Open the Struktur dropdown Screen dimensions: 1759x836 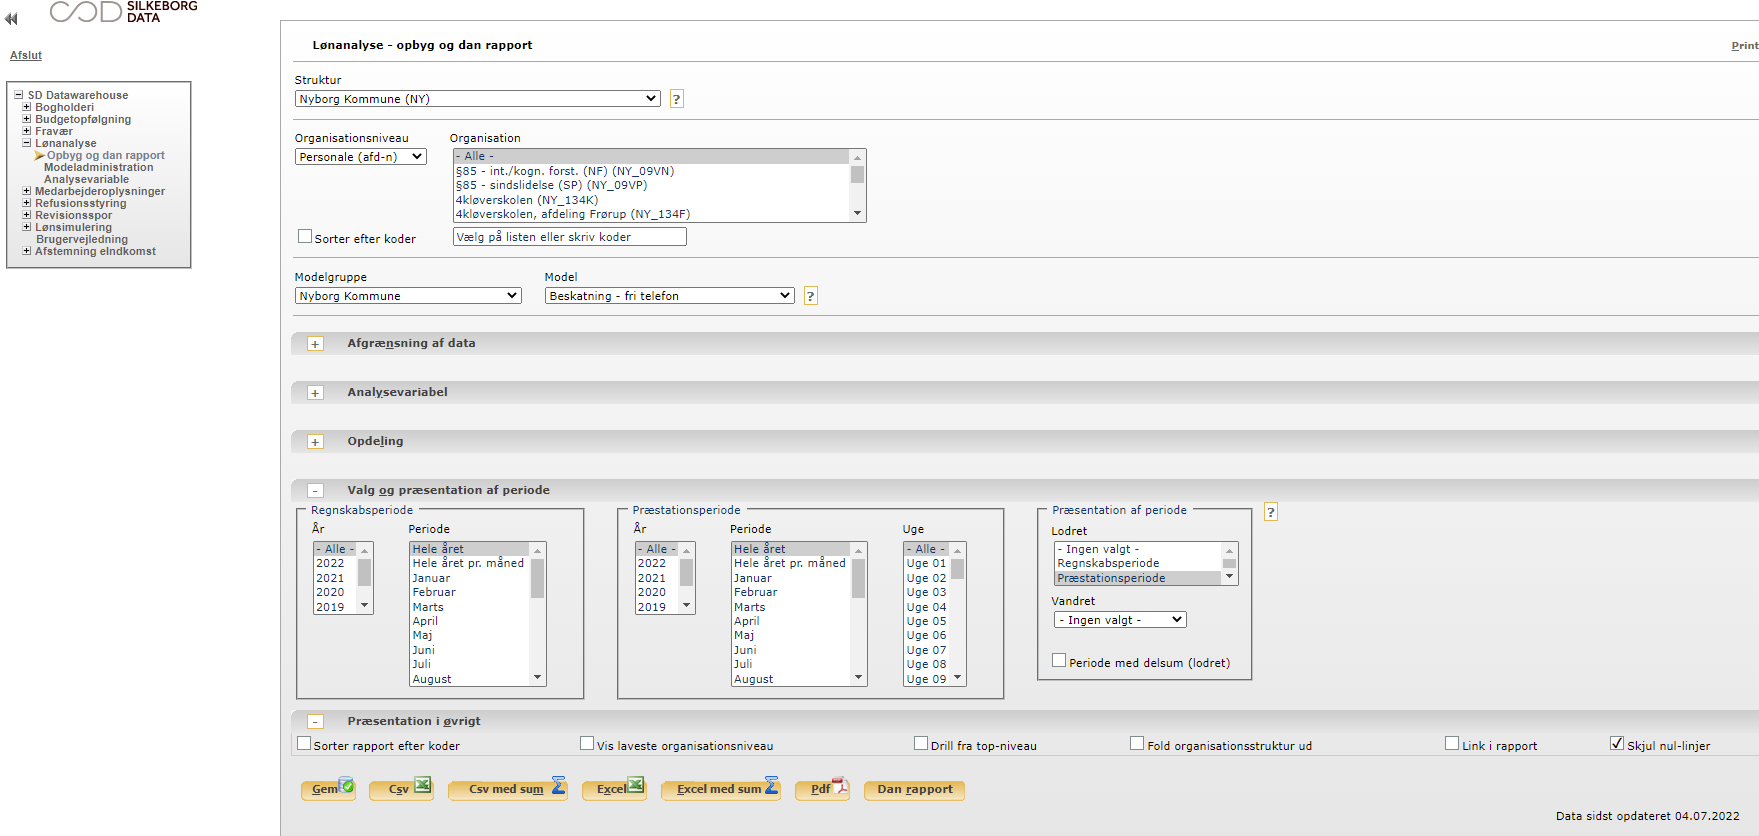click(477, 99)
